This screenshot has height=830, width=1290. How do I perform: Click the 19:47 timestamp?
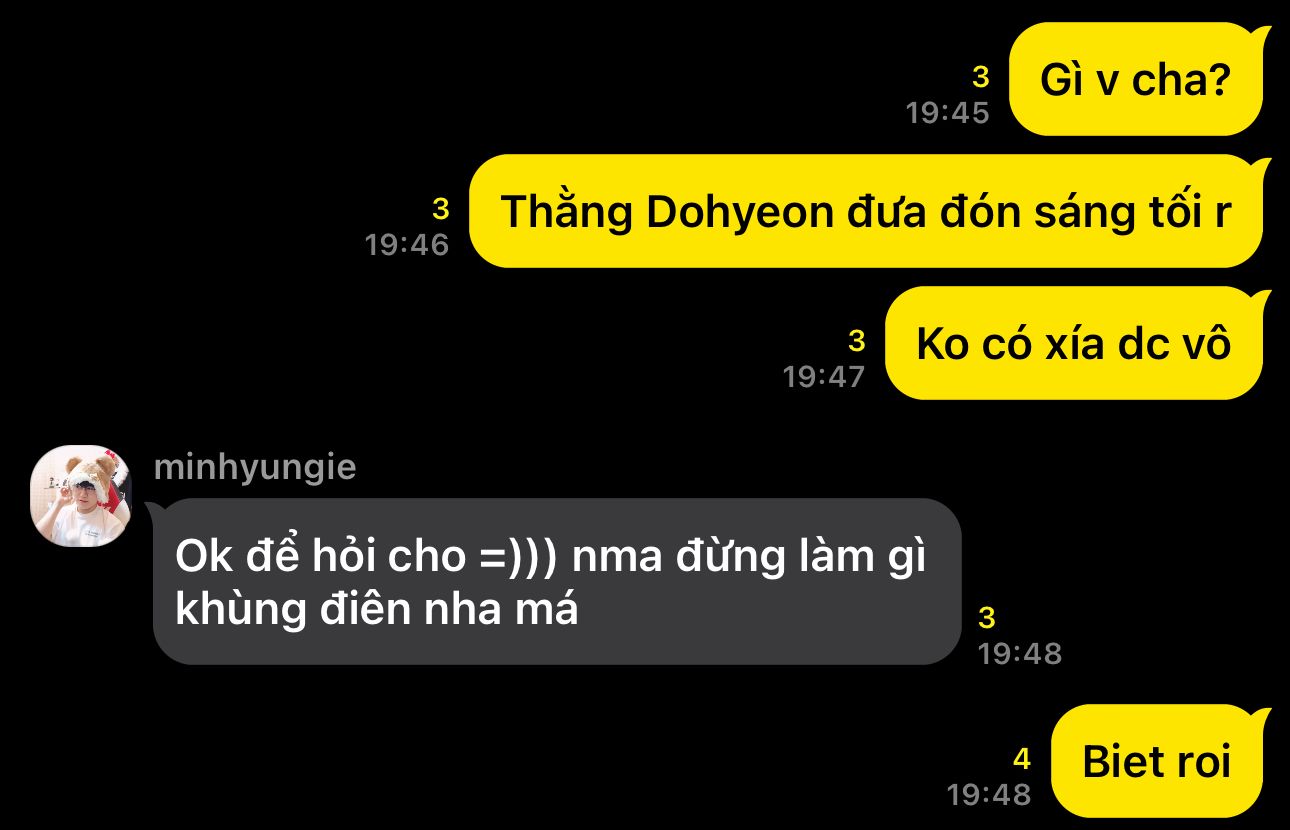pos(824,377)
